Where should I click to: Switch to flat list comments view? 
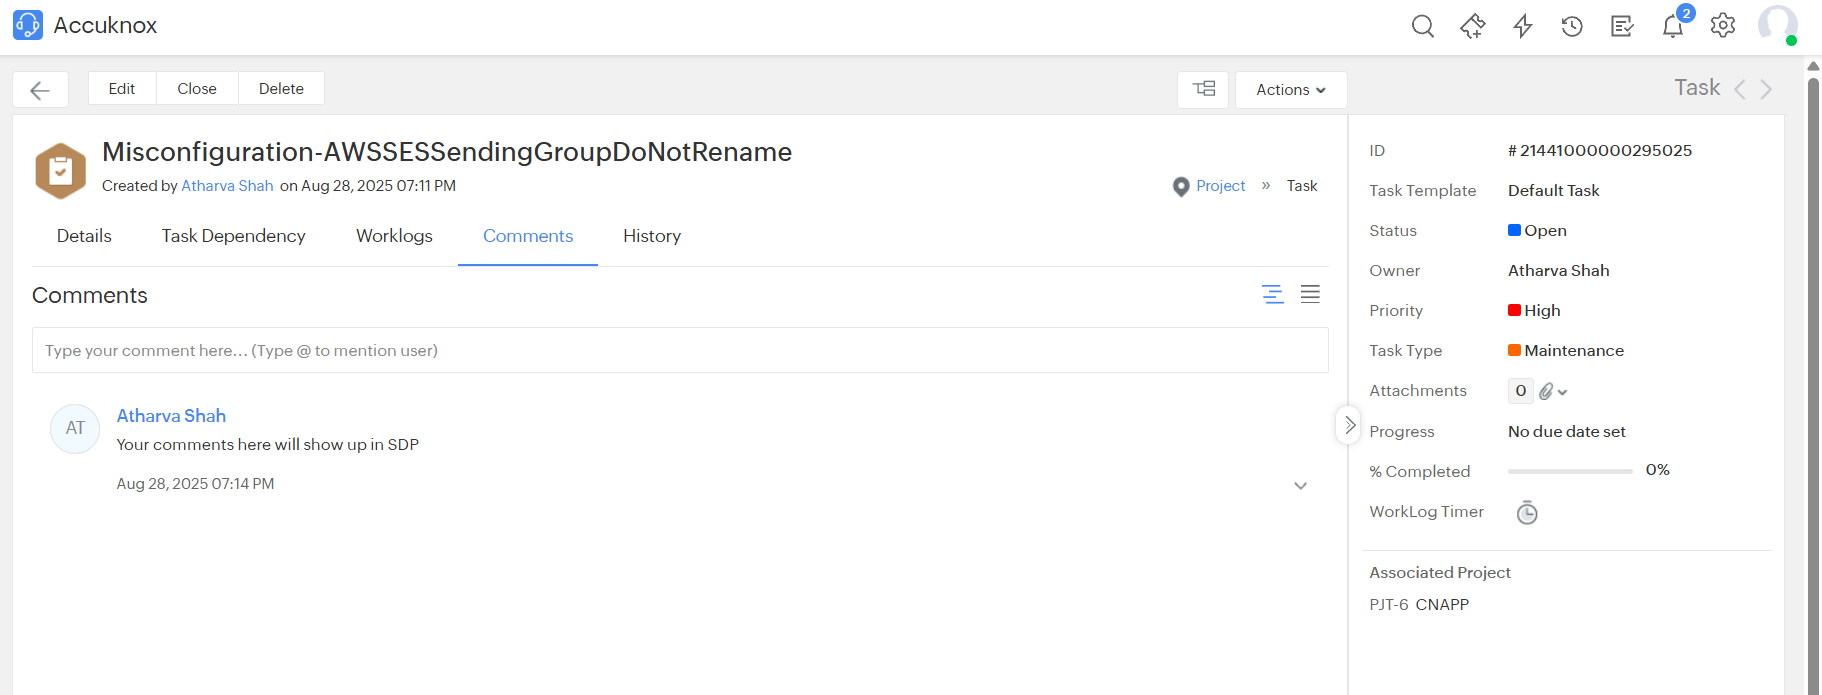click(x=1310, y=294)
